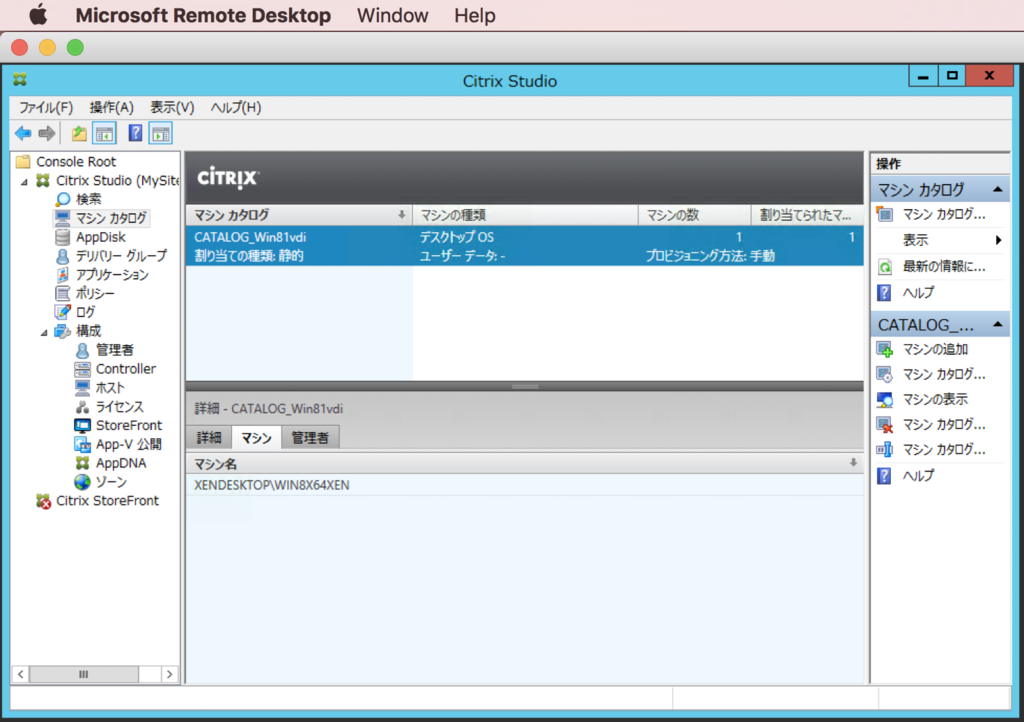
Task: Select the 検索 search node icon
Action: click(63, 199)
